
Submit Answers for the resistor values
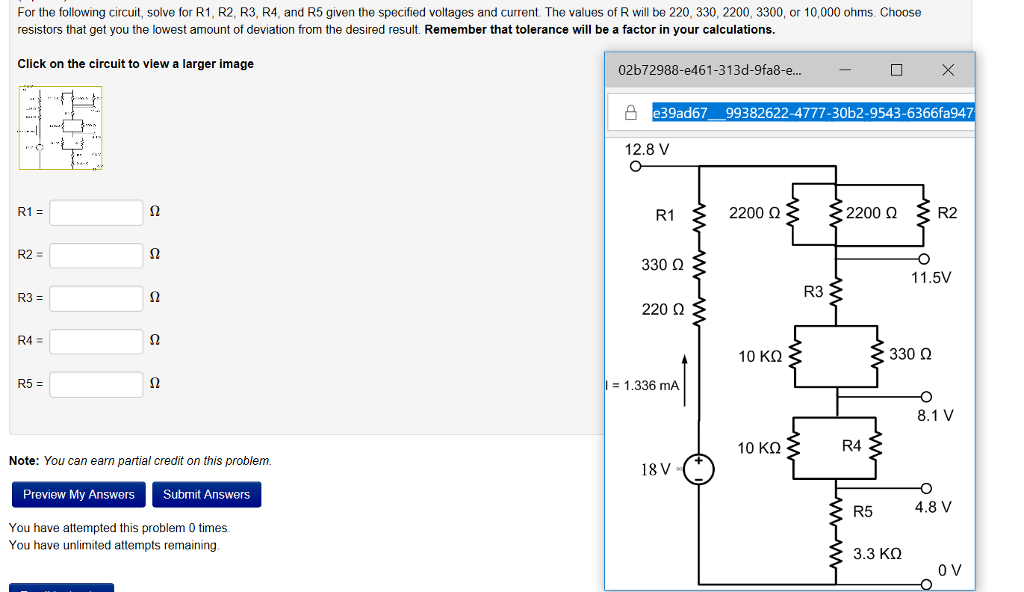pos(206,494)
